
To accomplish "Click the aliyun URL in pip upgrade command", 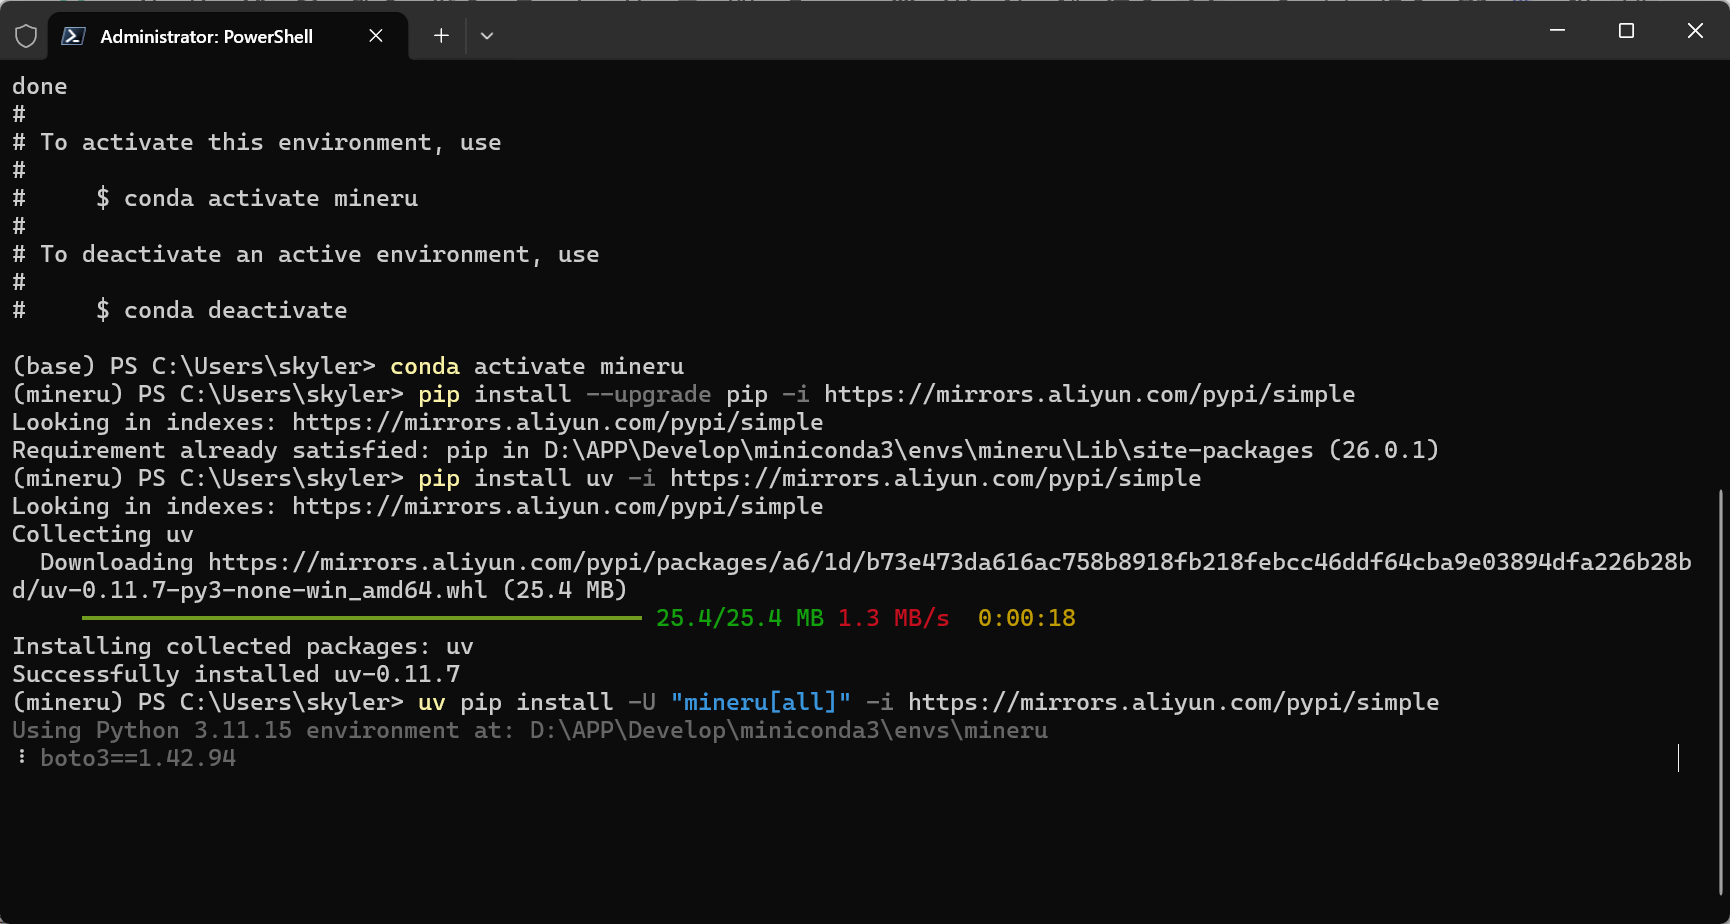I will [1089, 394].
